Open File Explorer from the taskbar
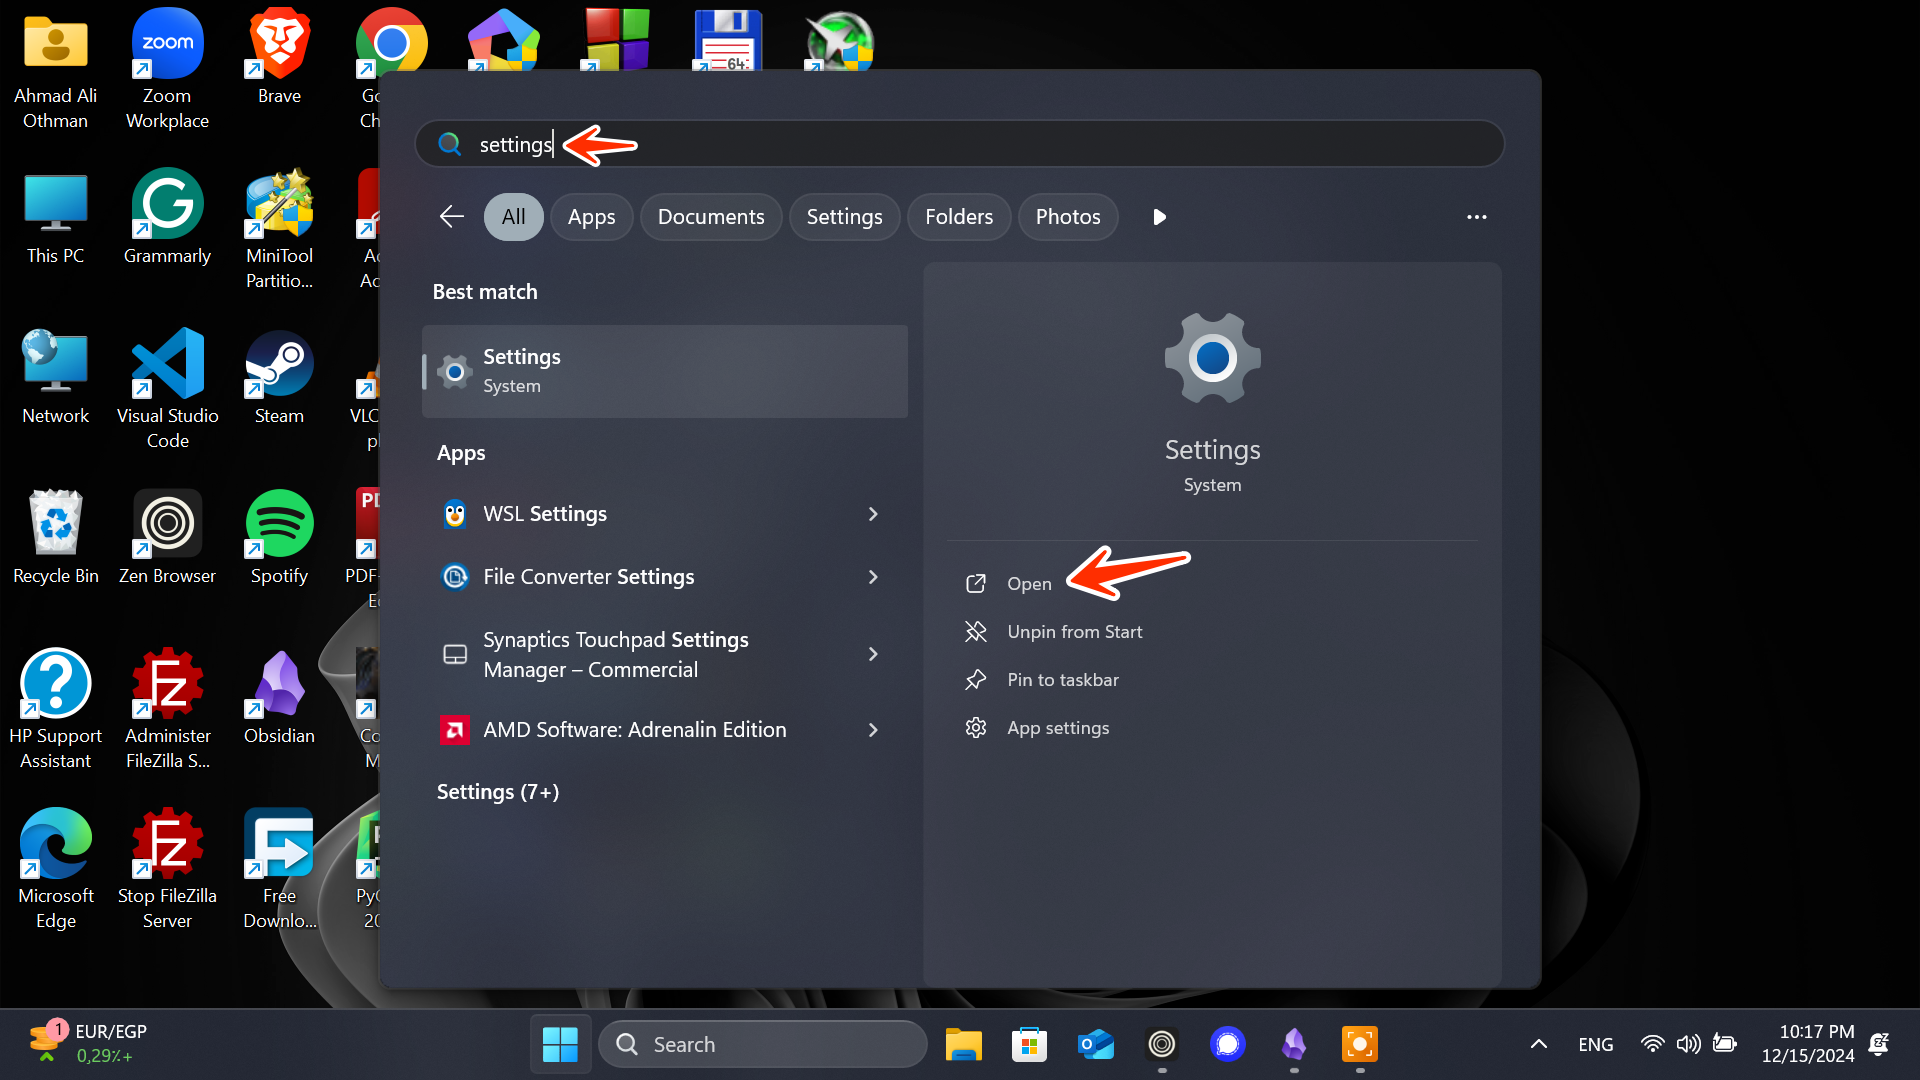Screen dimensions: 1920x1080 (x=963, y=1045)
